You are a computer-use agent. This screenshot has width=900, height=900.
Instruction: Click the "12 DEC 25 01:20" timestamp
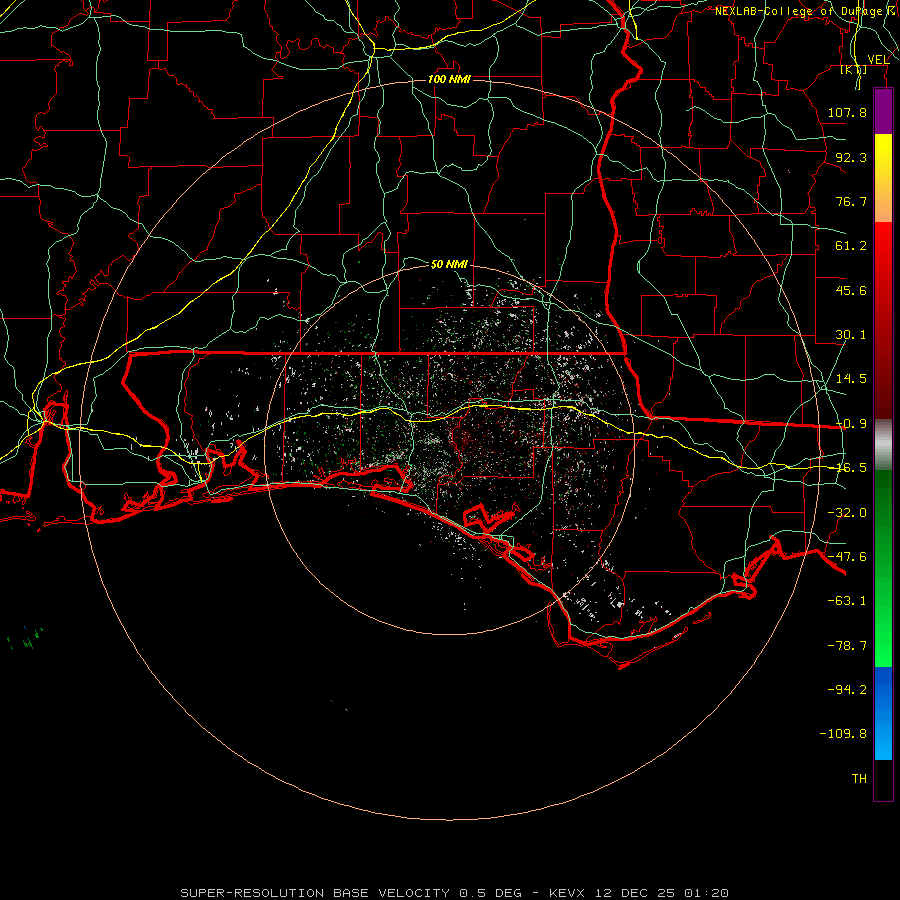pos(661,893)
